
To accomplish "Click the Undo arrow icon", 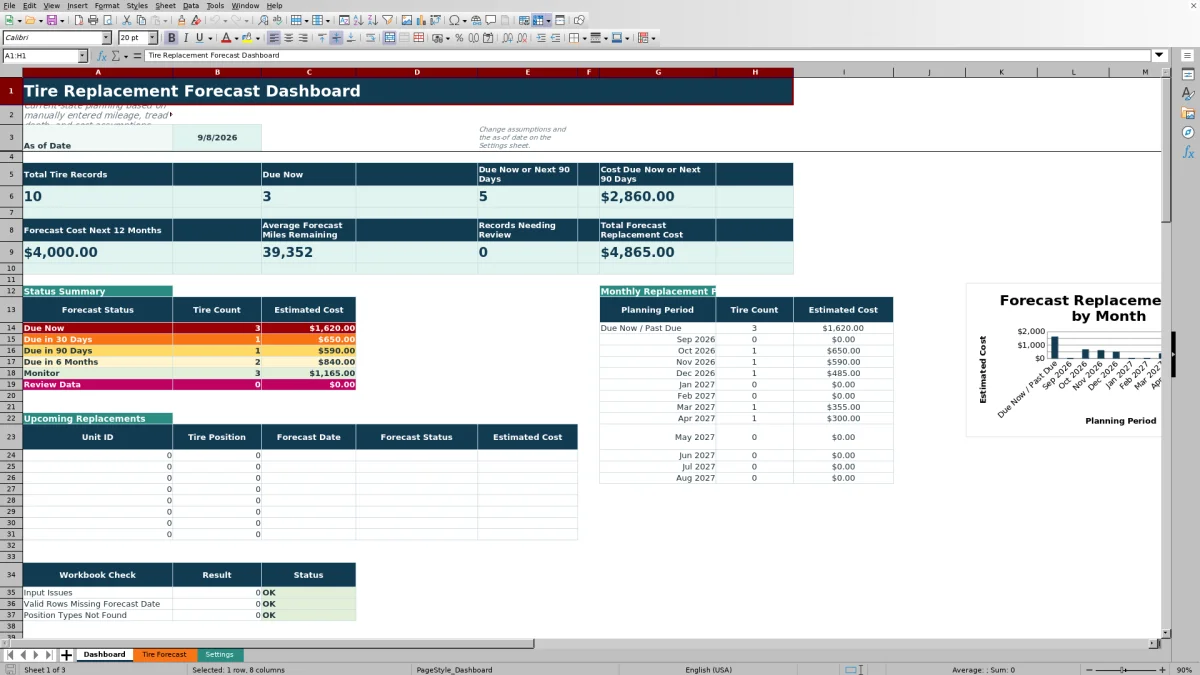I will pos(214,20).
